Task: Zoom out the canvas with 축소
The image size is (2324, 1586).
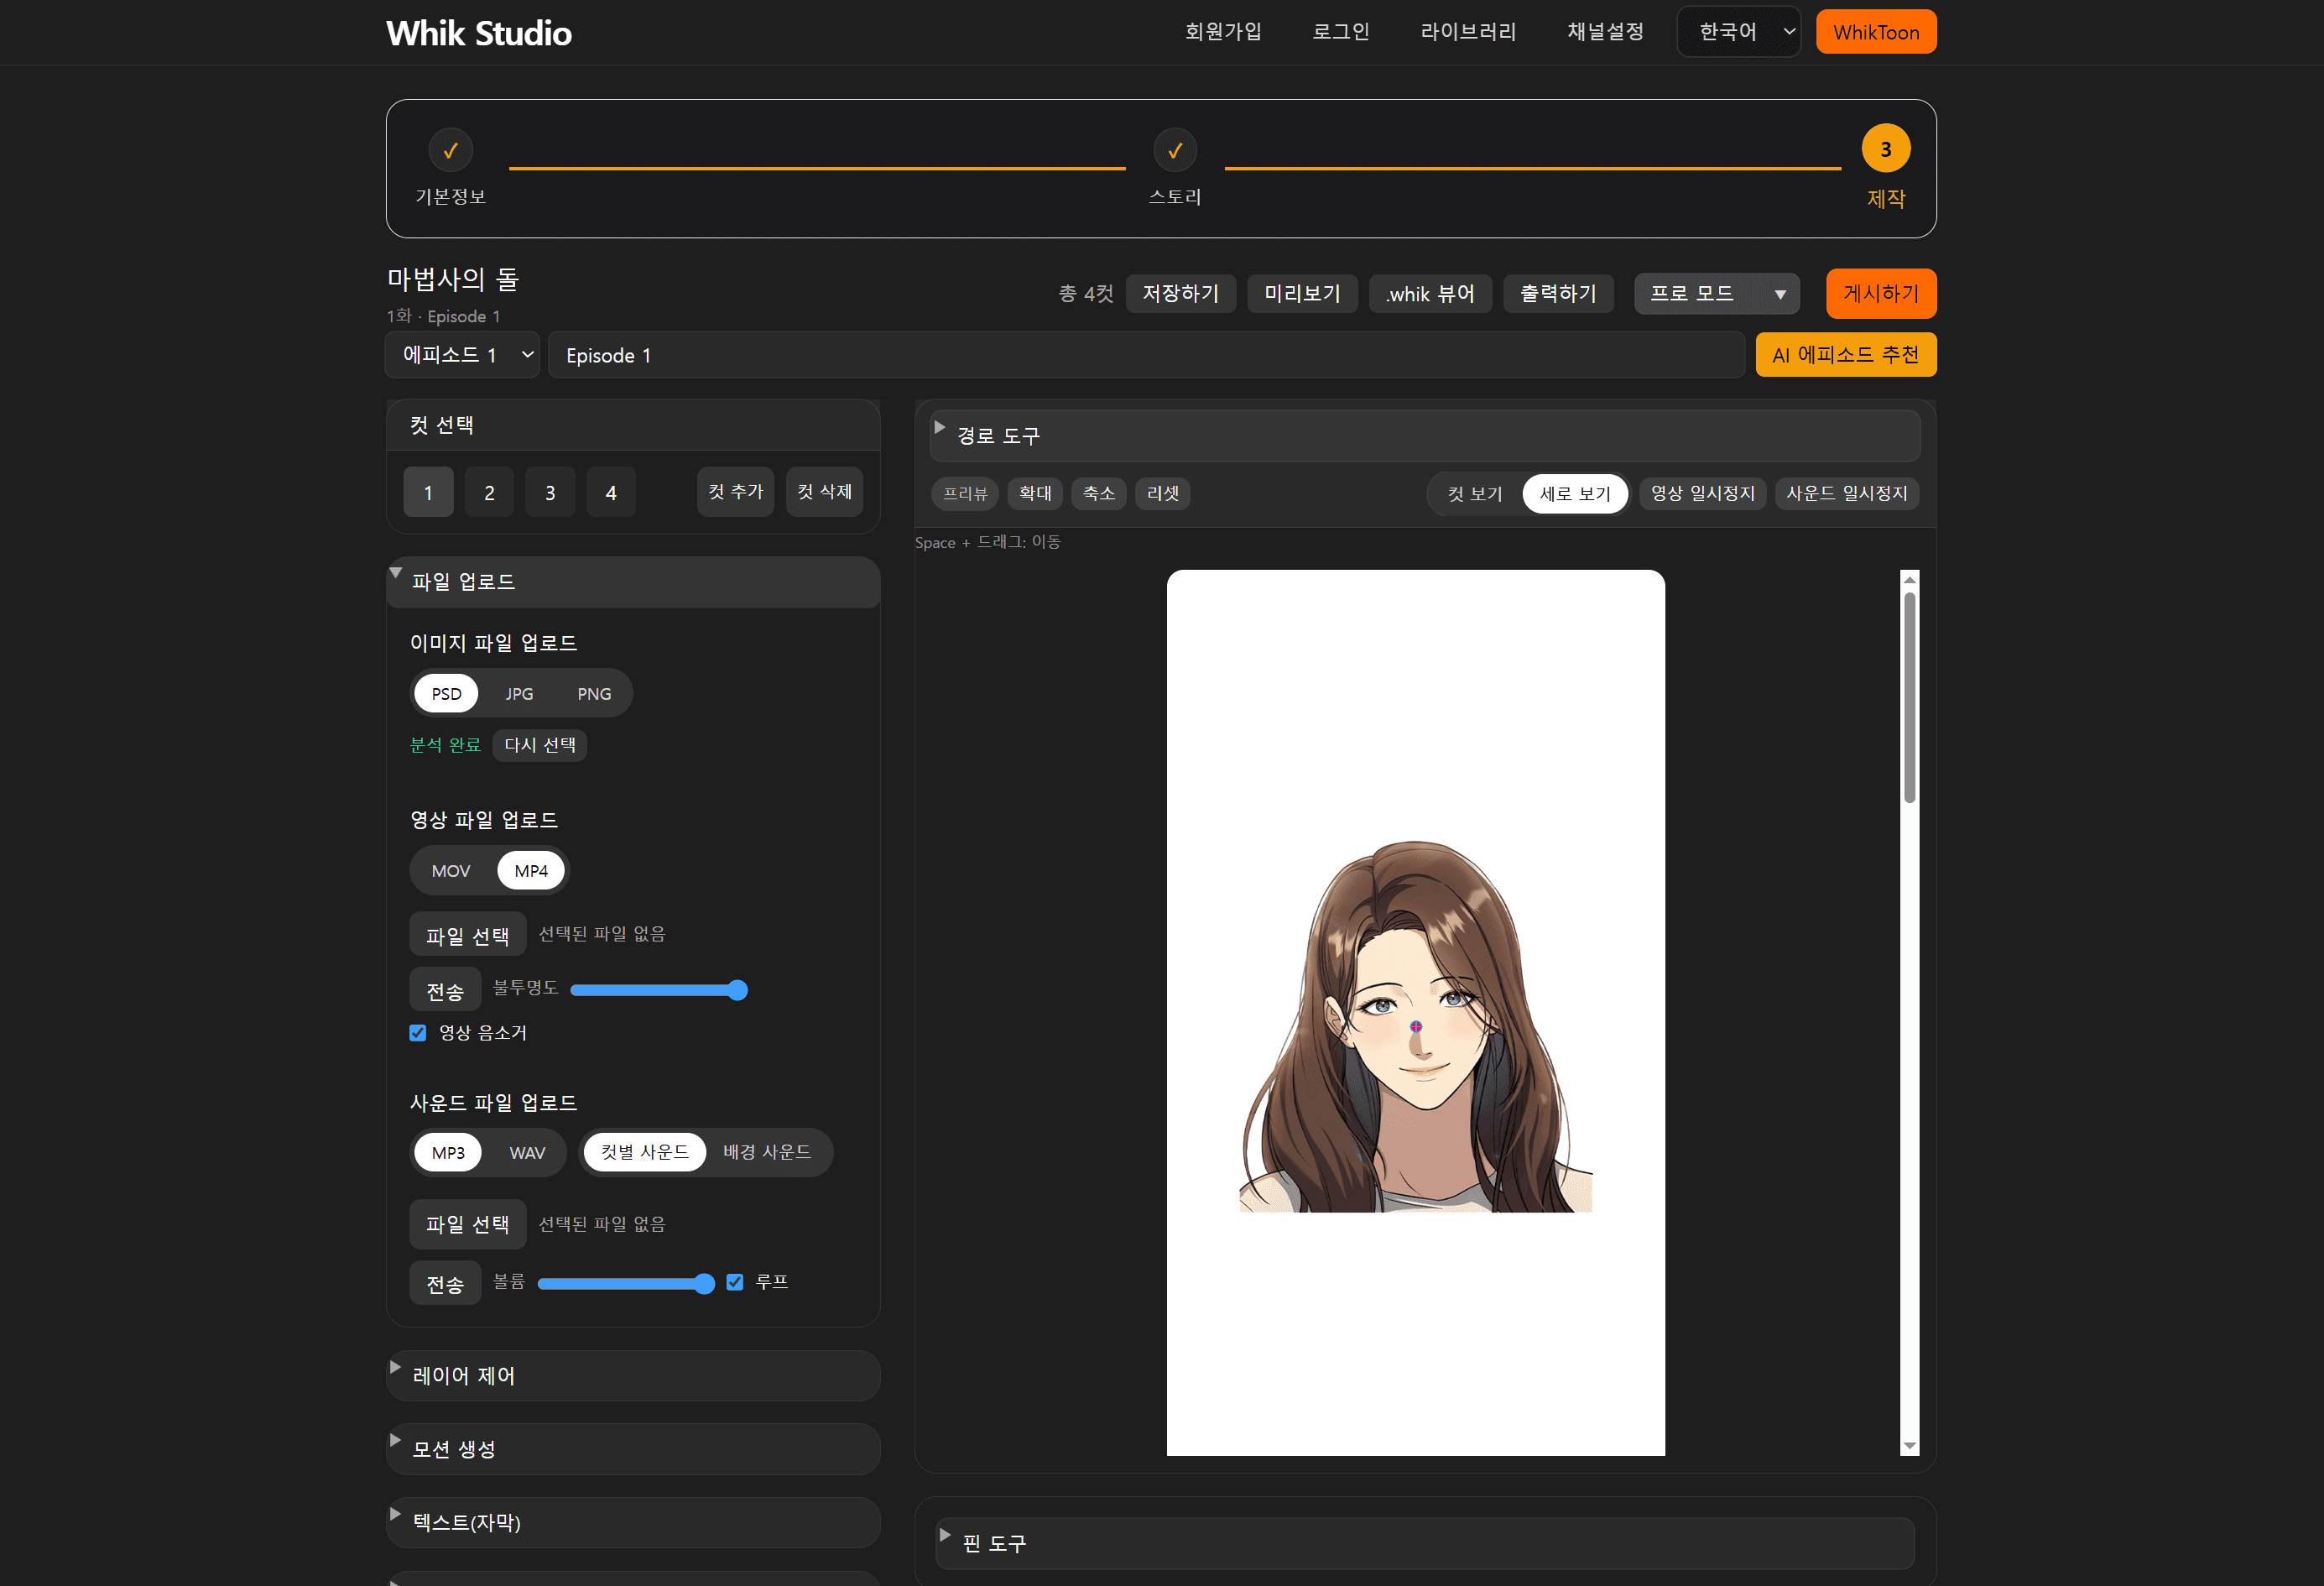Action: pos(1098,493)
